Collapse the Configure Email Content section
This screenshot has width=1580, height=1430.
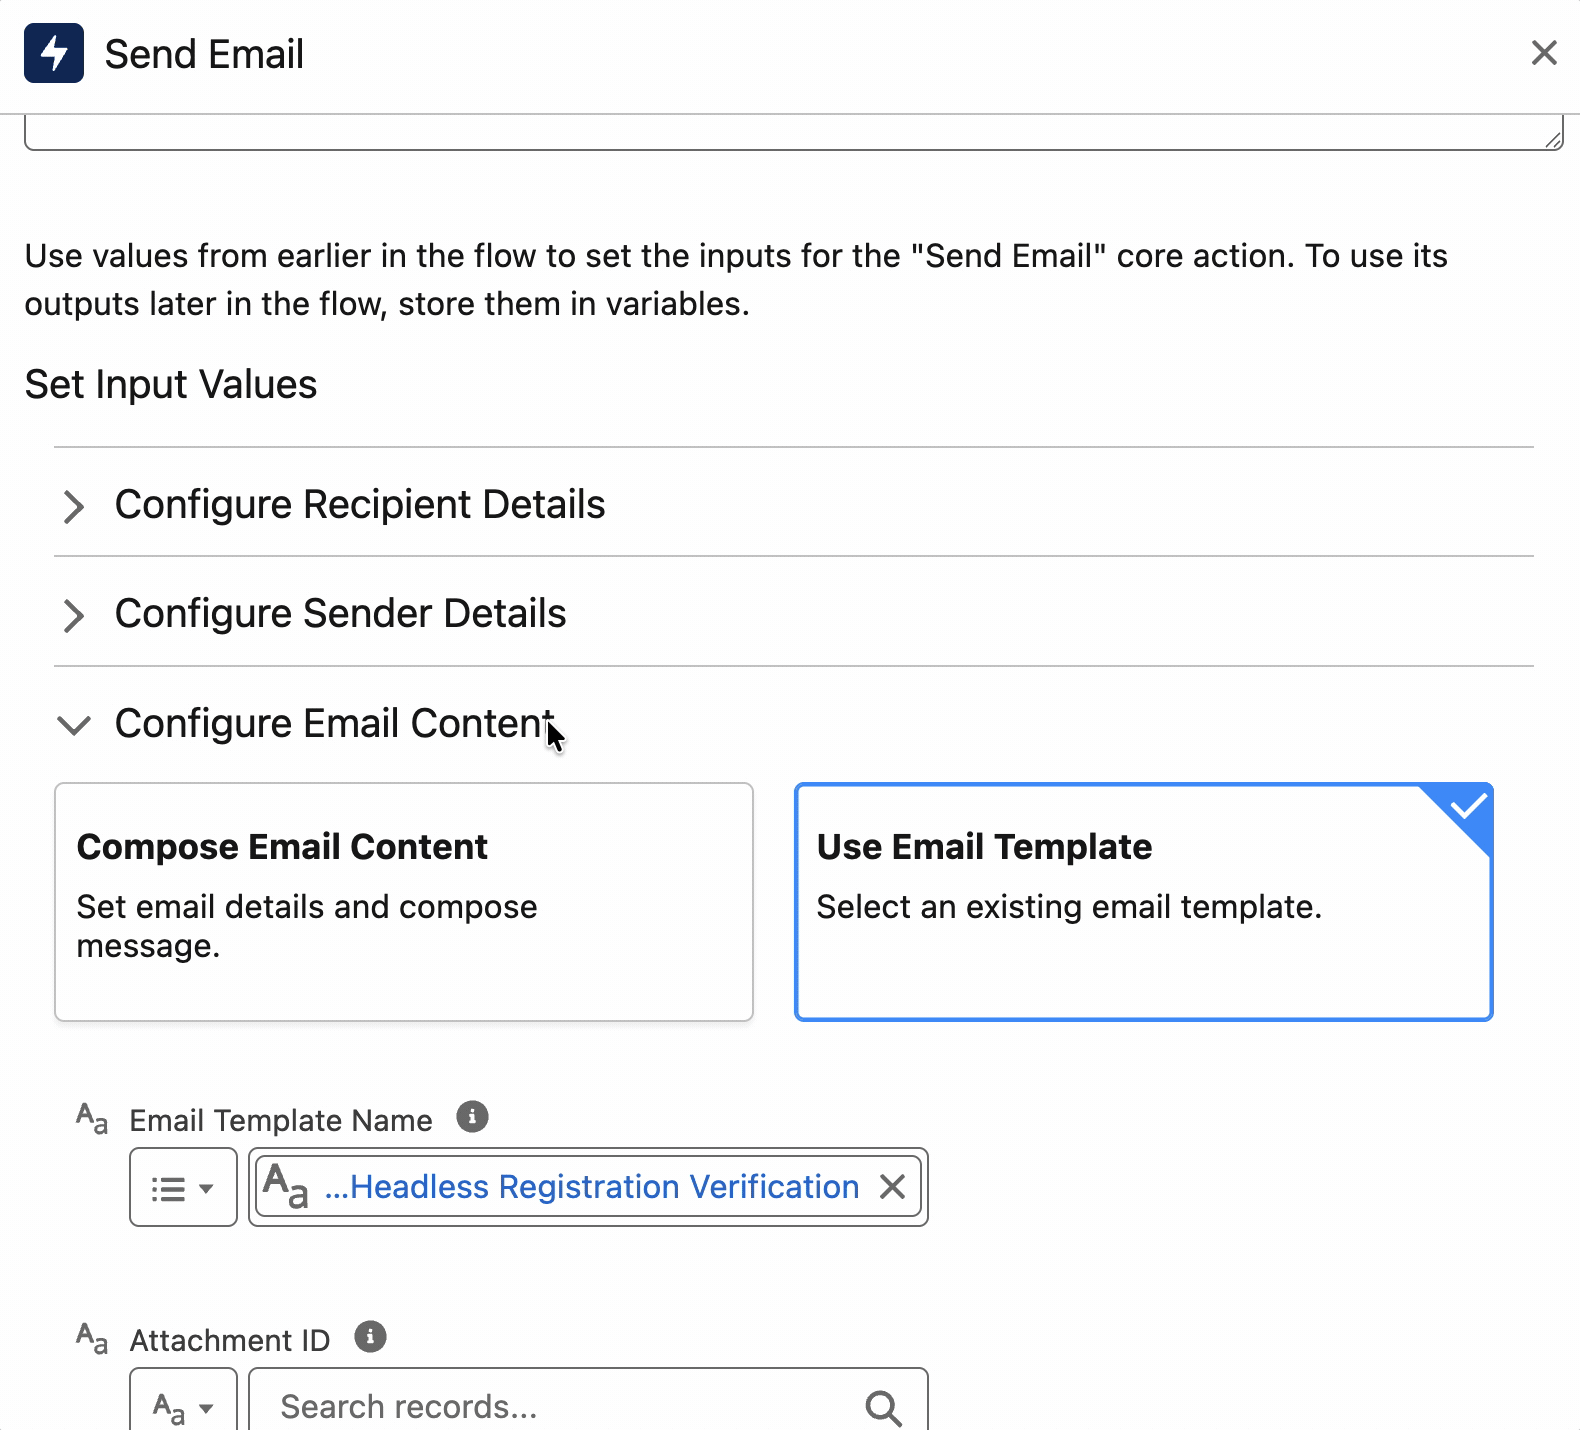tap(74, 725)
